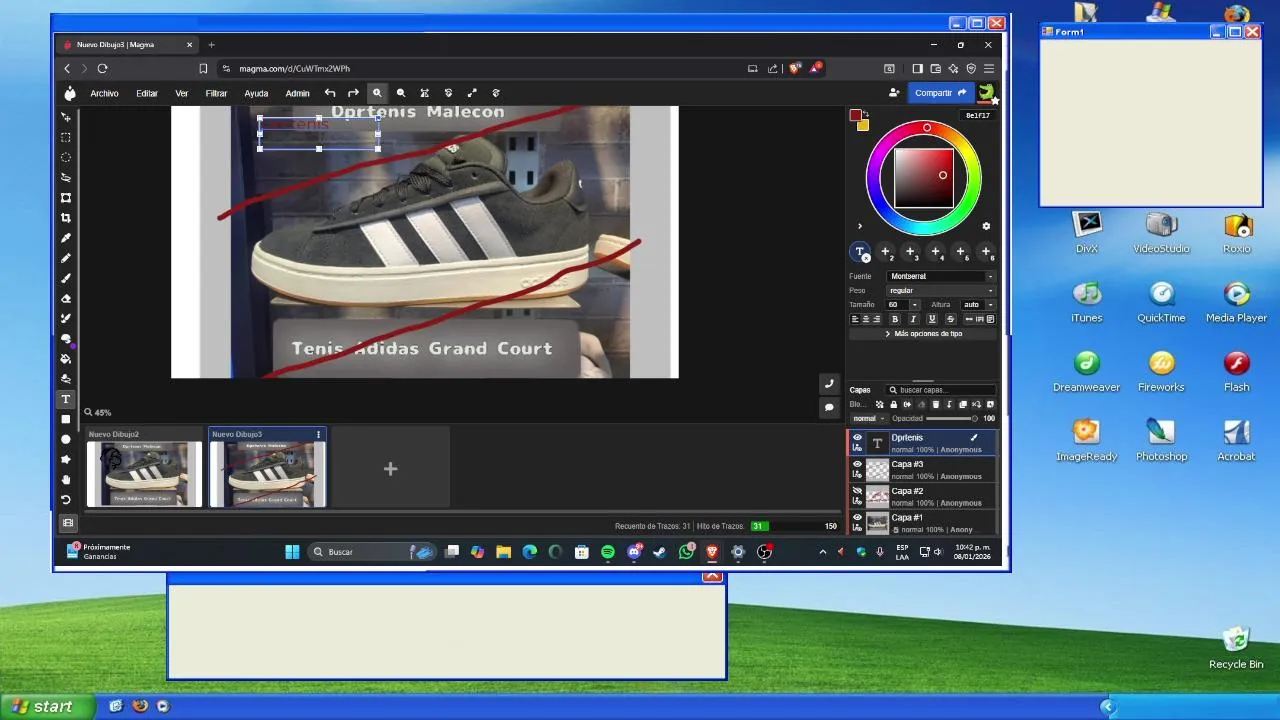Image resolution: width=1280 pixels, height=720 pixels.
Task: Select the rectangle shape tool
Action: pyautogui.click(x=66, y=419)
